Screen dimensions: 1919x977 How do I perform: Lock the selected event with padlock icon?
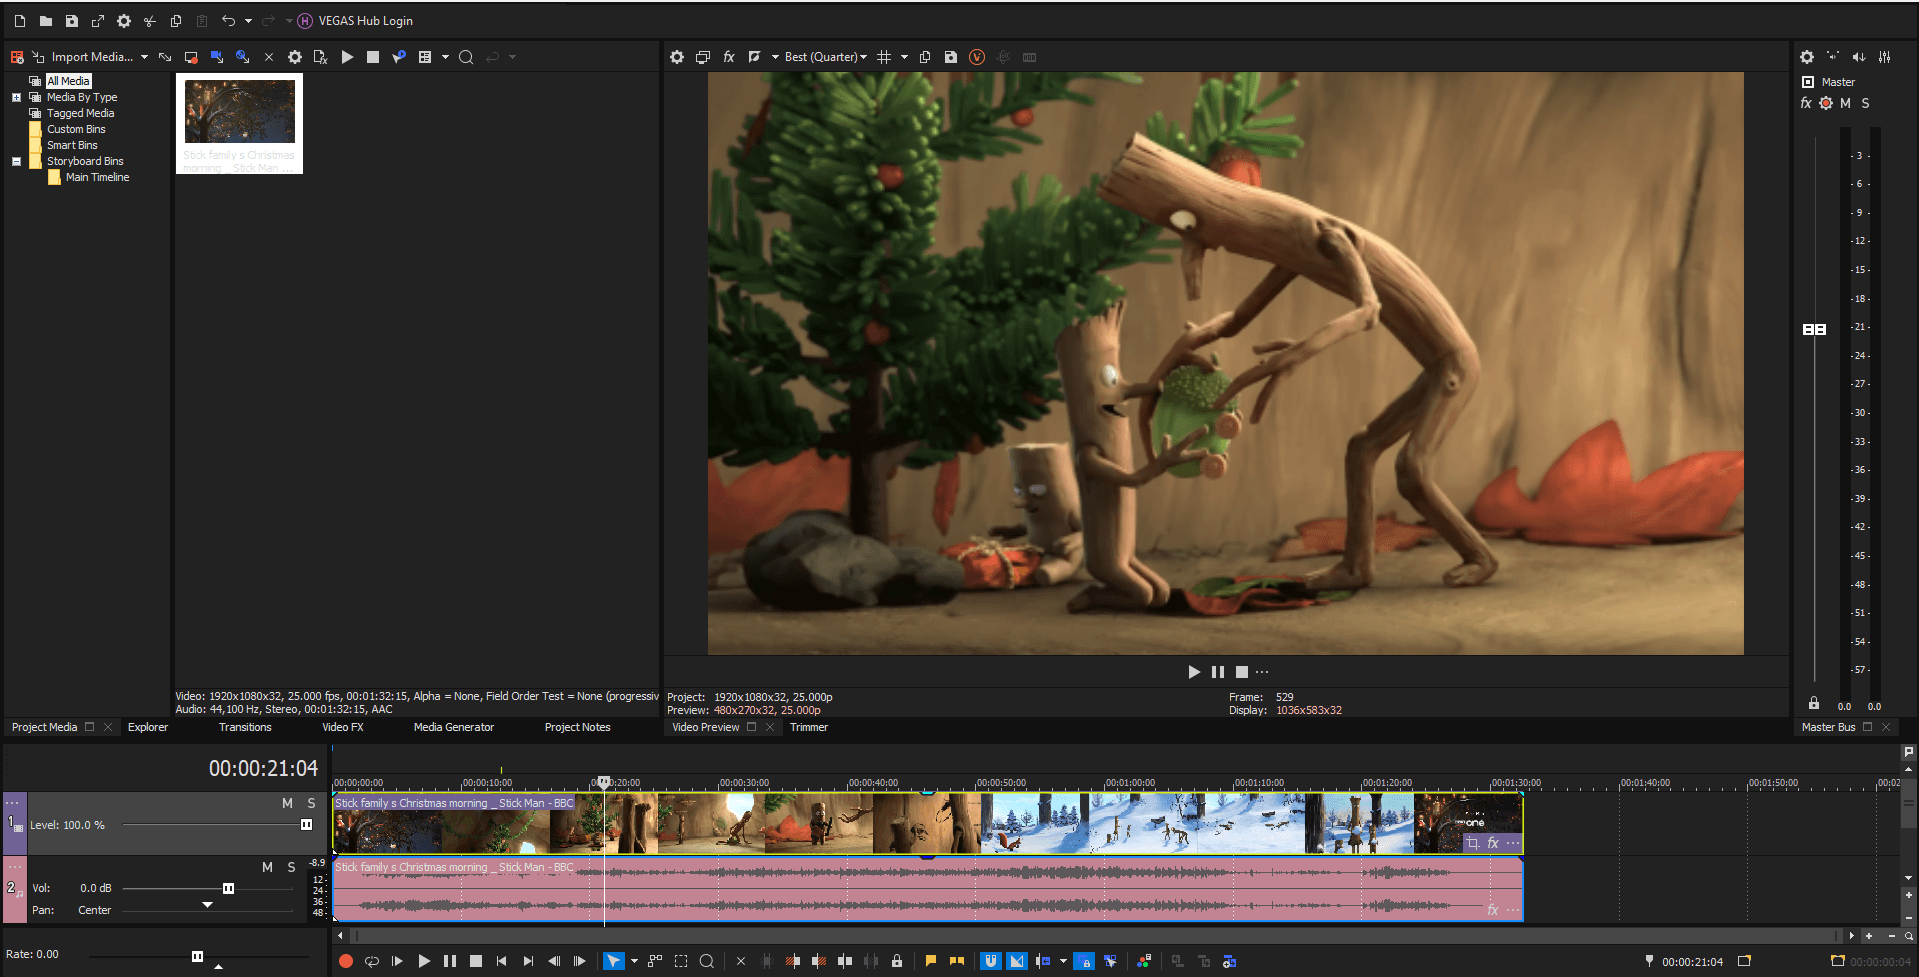pyautogui.click(x=897, y=961)
